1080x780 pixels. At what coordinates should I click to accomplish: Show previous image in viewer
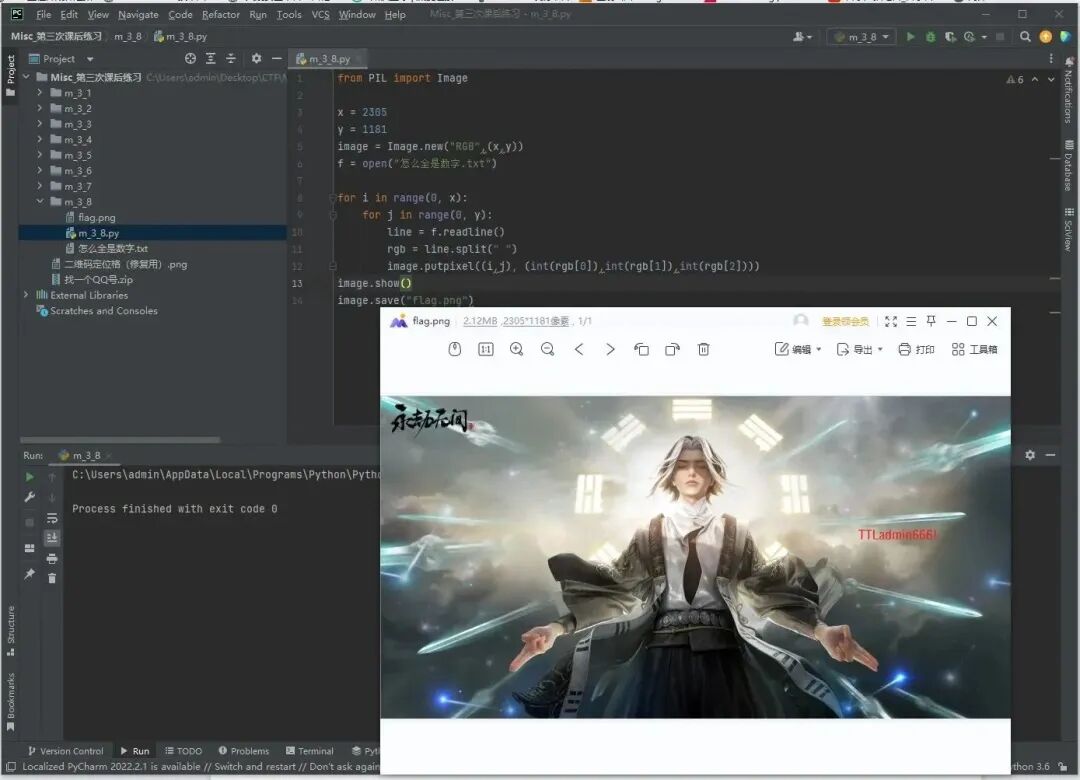point(579,349)
